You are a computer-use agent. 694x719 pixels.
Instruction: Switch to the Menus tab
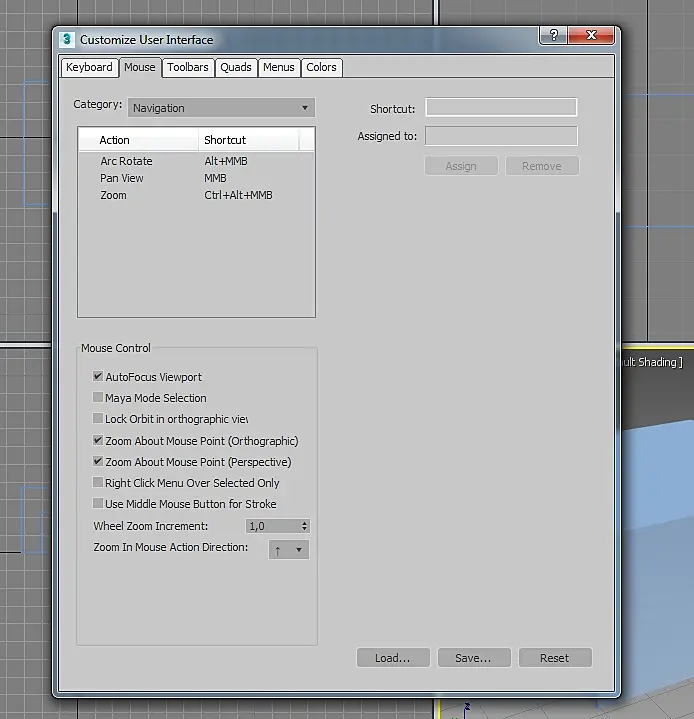279,67
